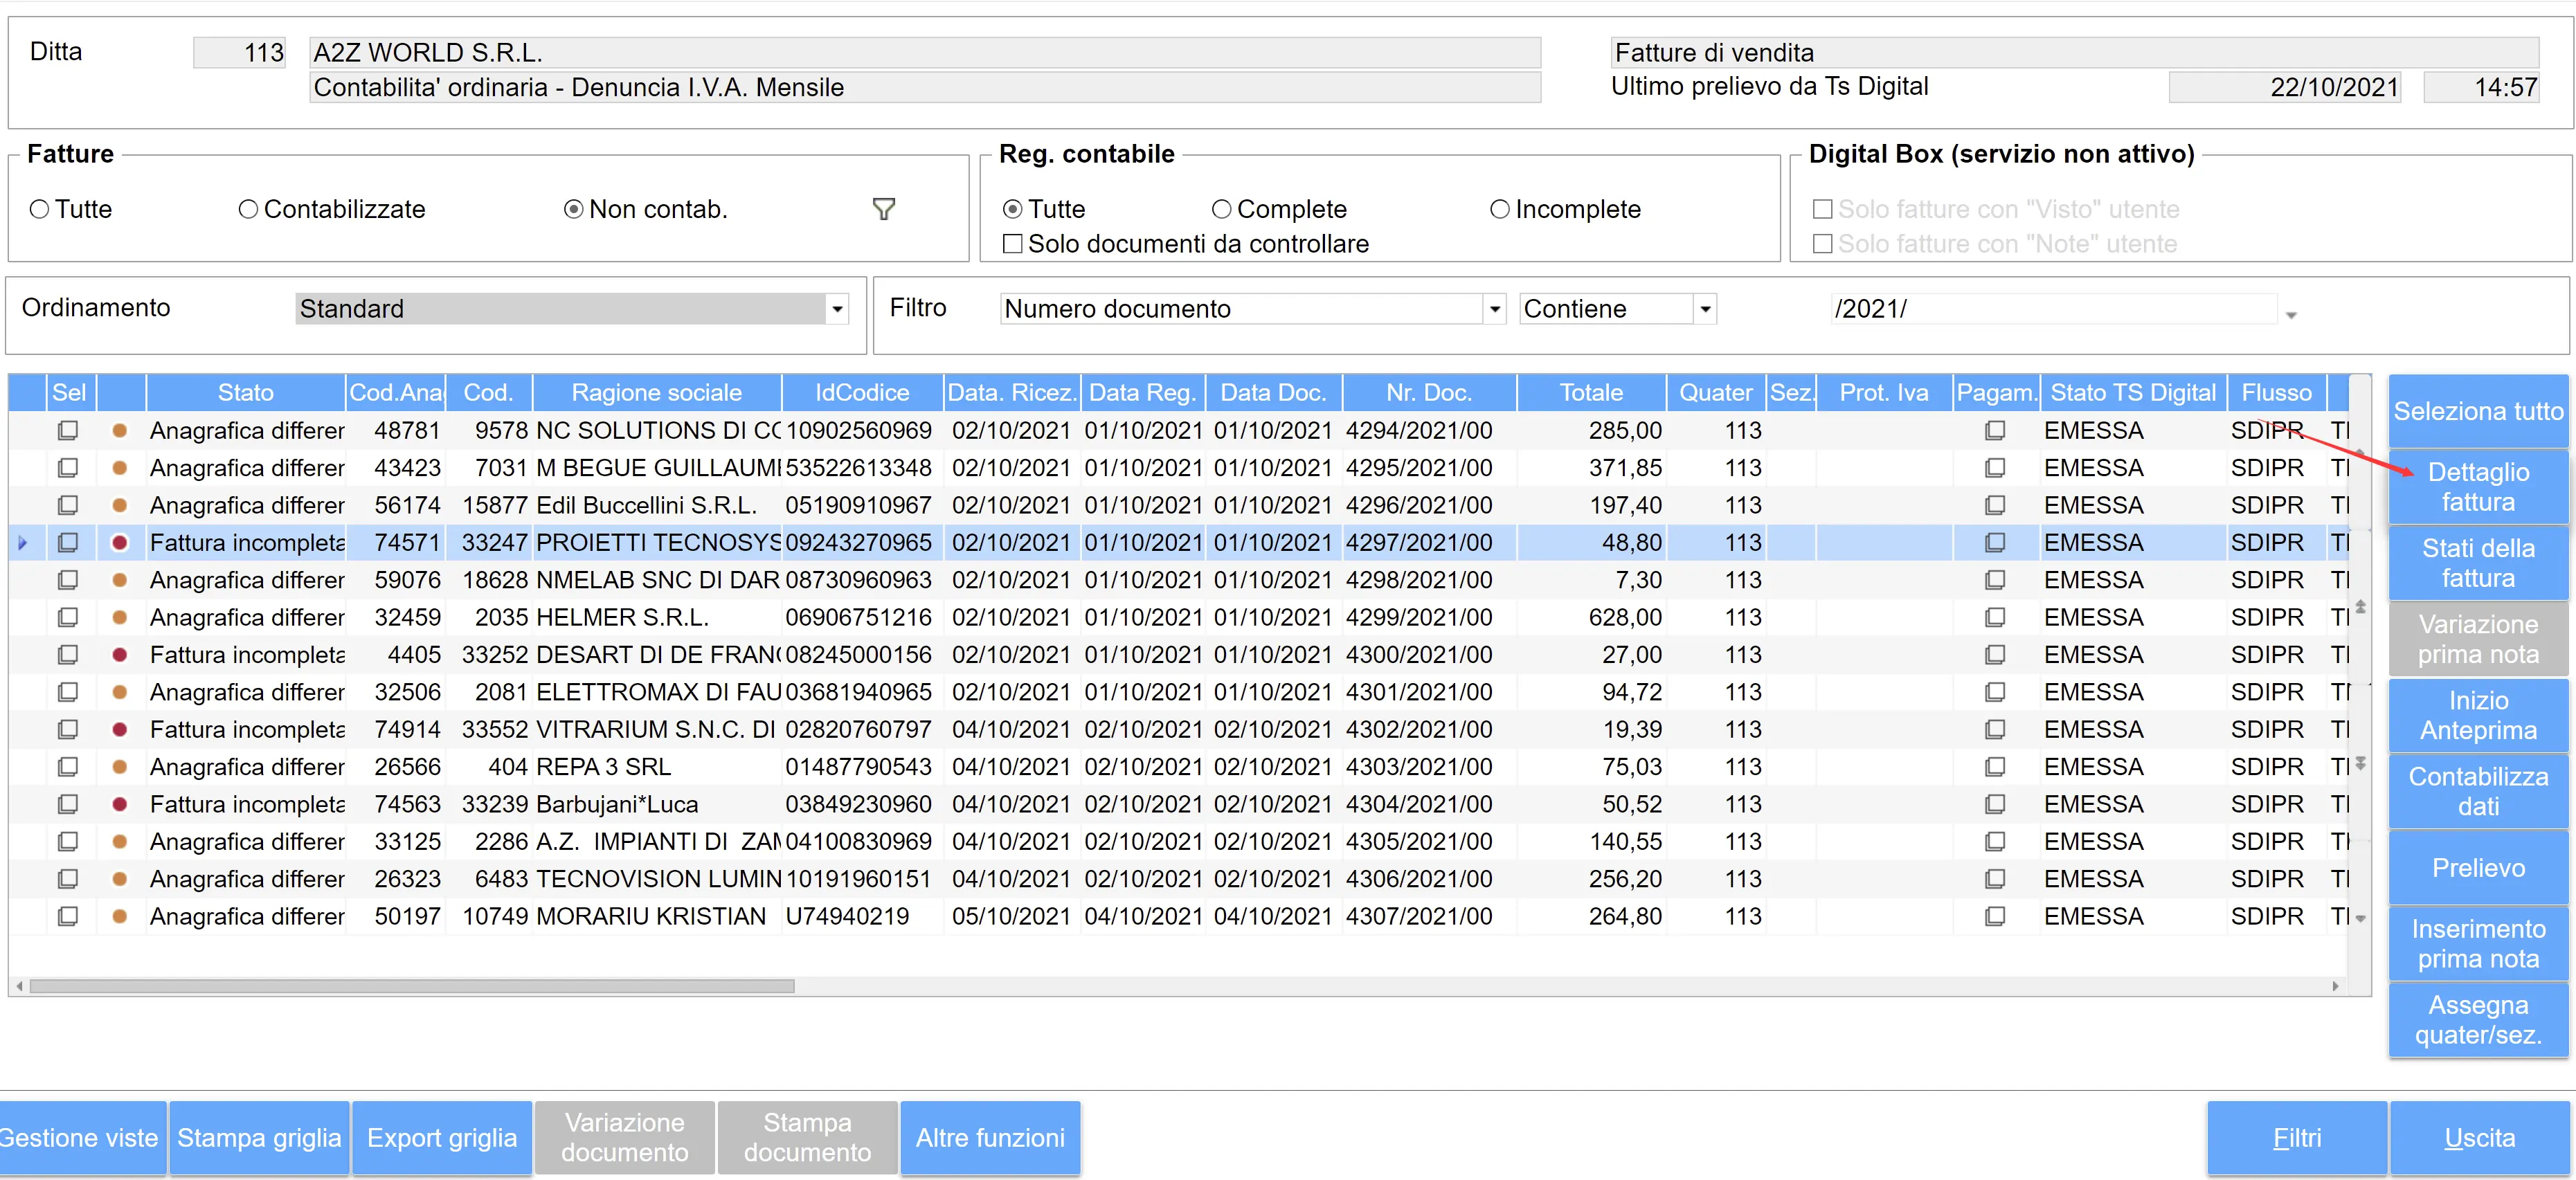Click the orange status dot on NC SOLUTIONS row
Screen dimensions: 2576x1180
pyautogui.click(x=120, y=431)
